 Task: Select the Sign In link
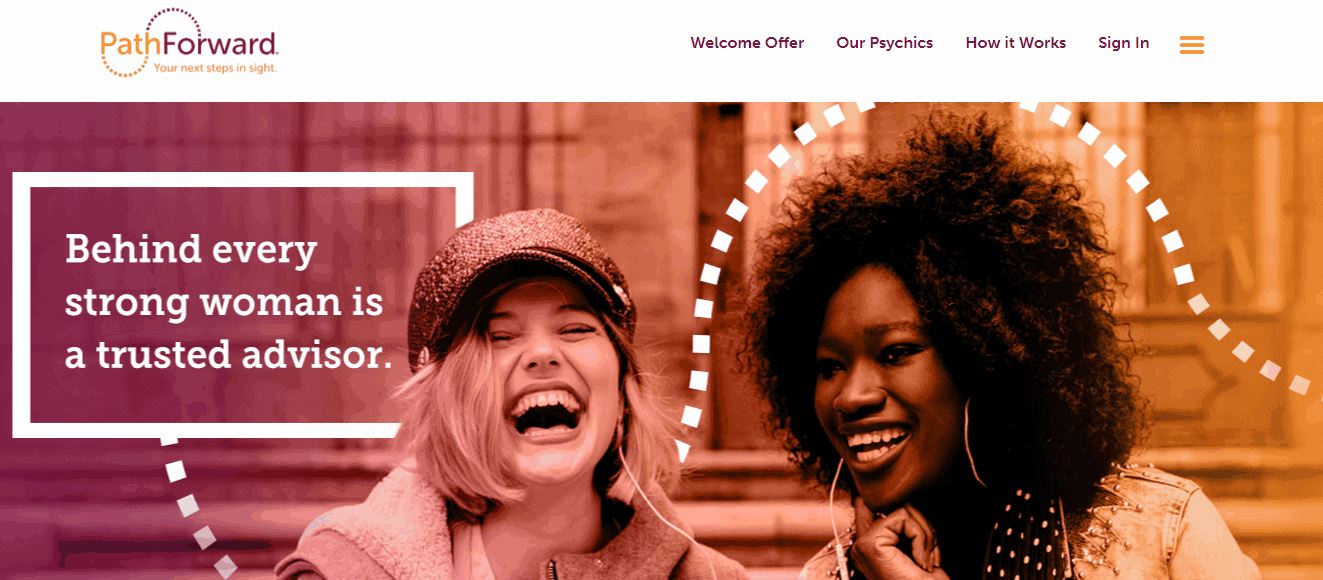coord(1123,43)
